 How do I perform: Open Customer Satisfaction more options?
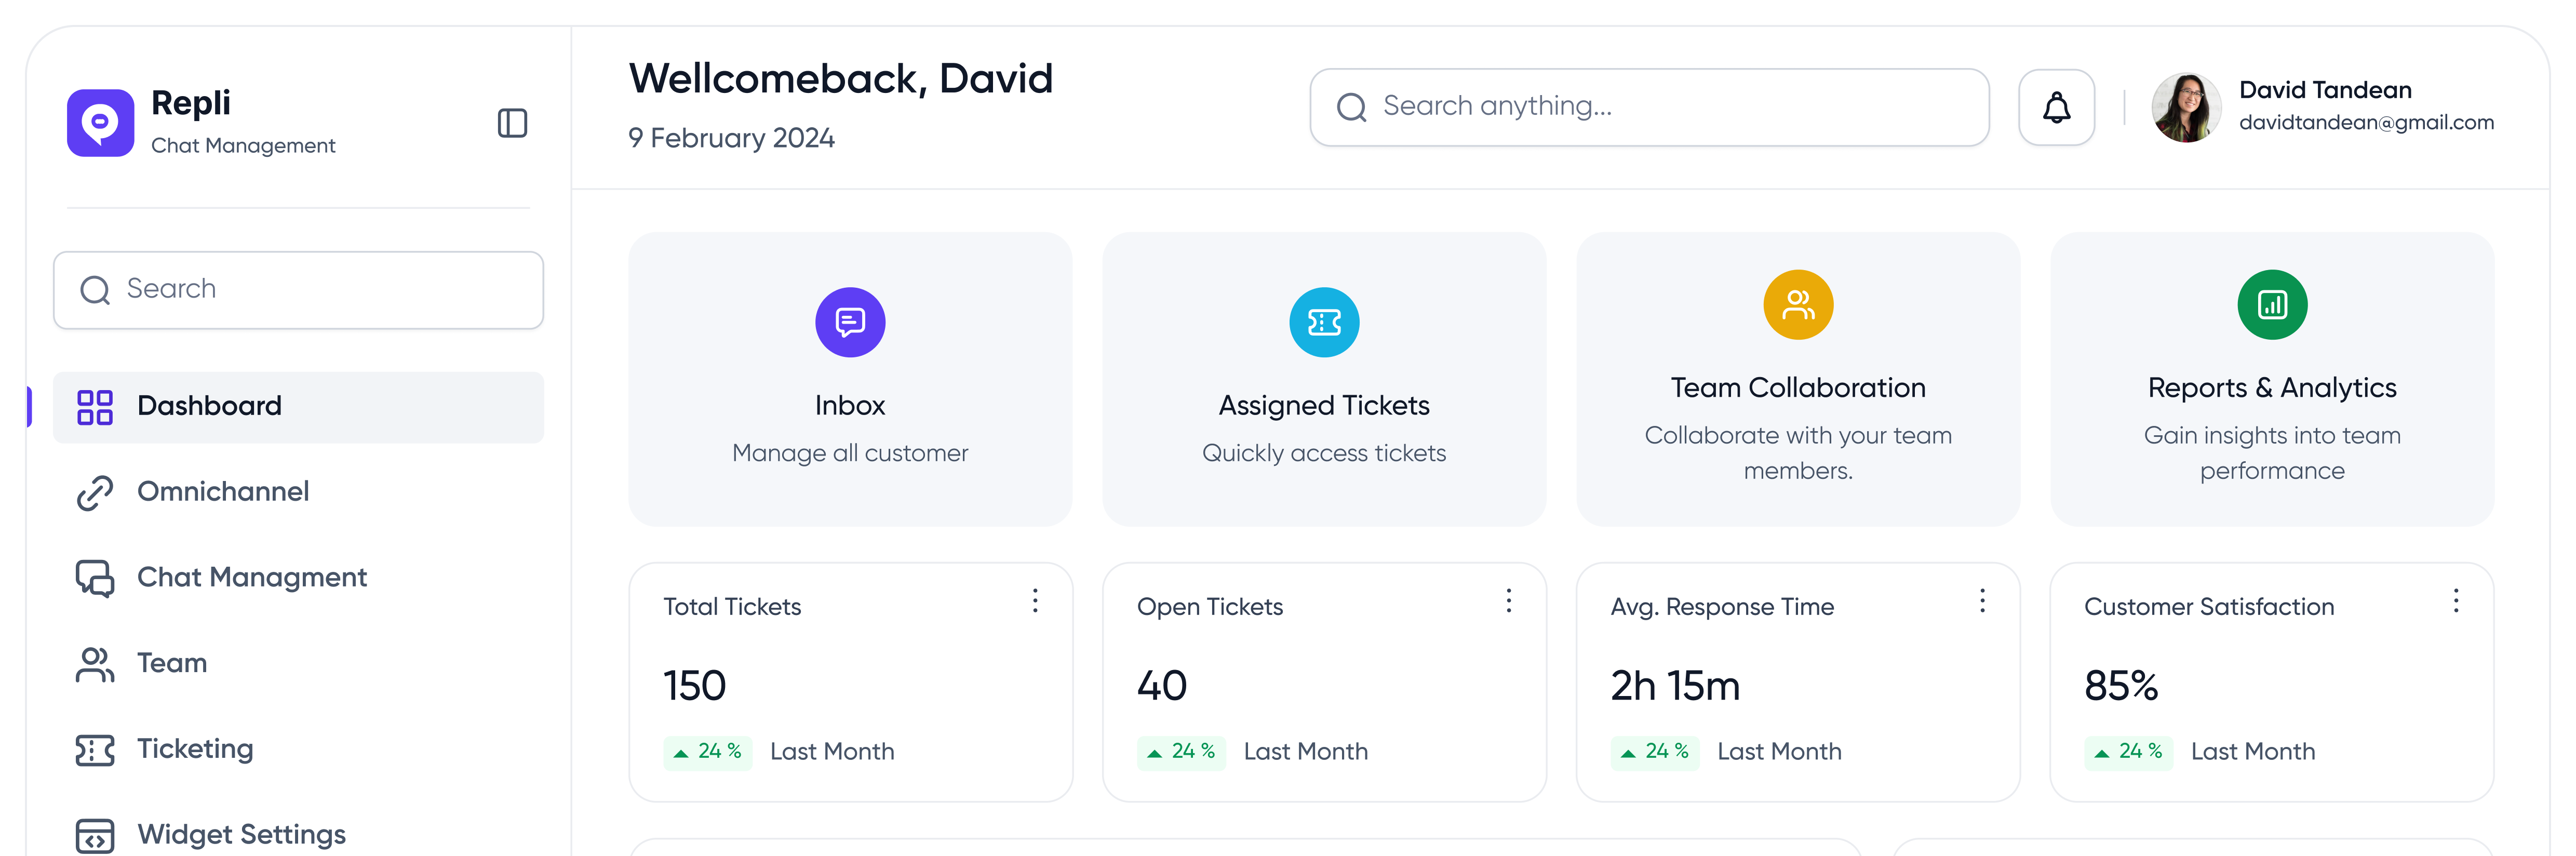(2456, 601)
